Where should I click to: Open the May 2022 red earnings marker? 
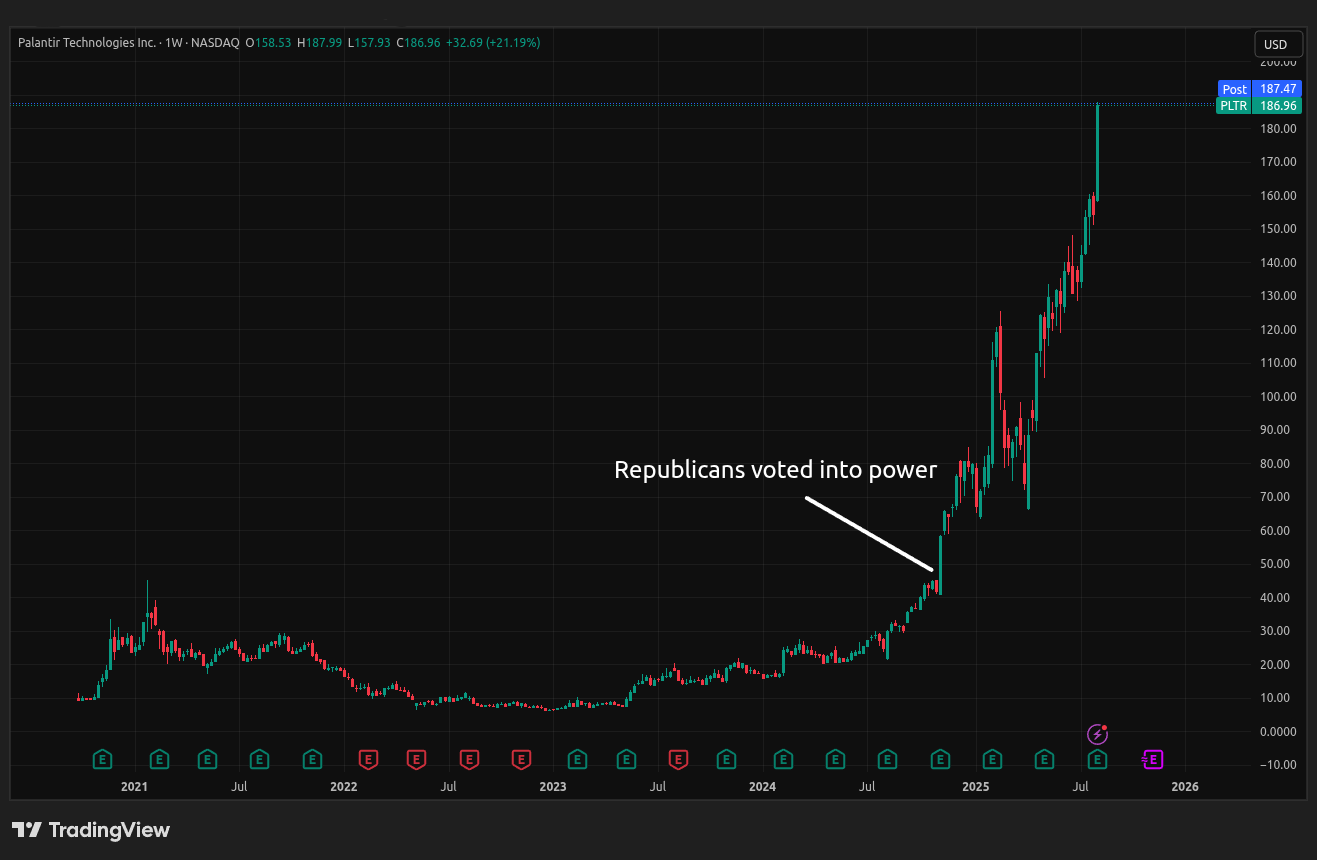(x=416, y=760)
